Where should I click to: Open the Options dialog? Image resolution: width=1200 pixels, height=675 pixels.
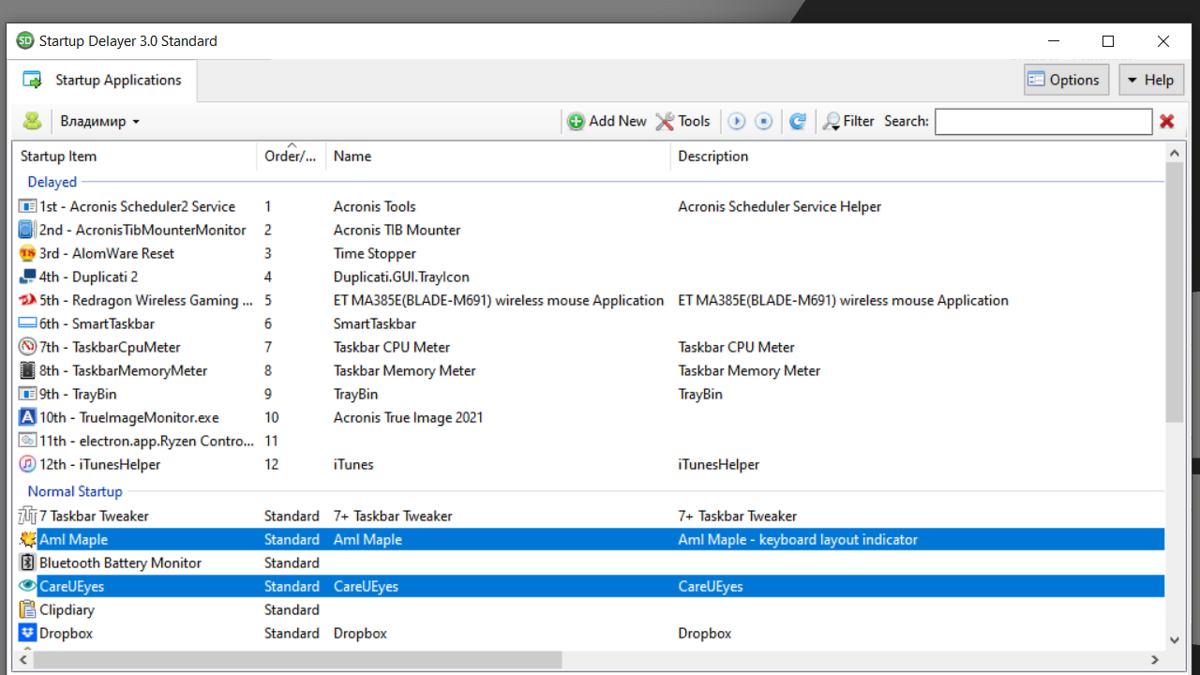click(1066, 80)
